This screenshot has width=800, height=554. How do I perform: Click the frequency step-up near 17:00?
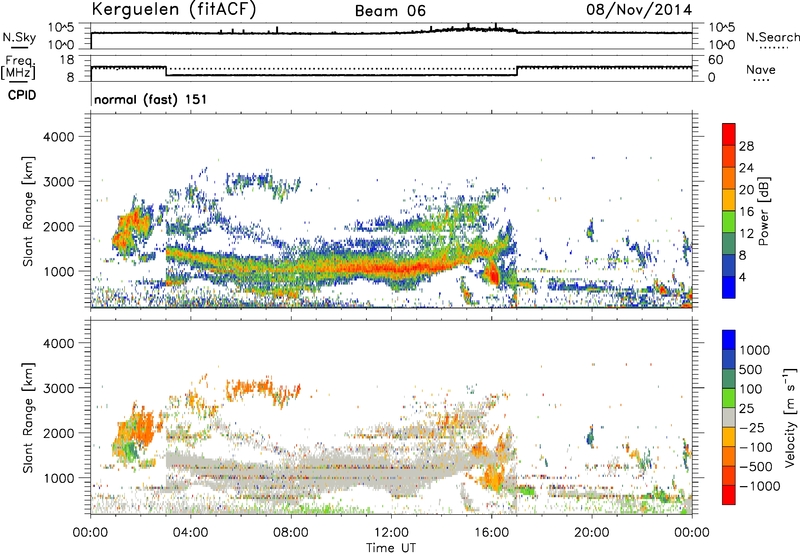pyautogui.click(x=517, y=71)
